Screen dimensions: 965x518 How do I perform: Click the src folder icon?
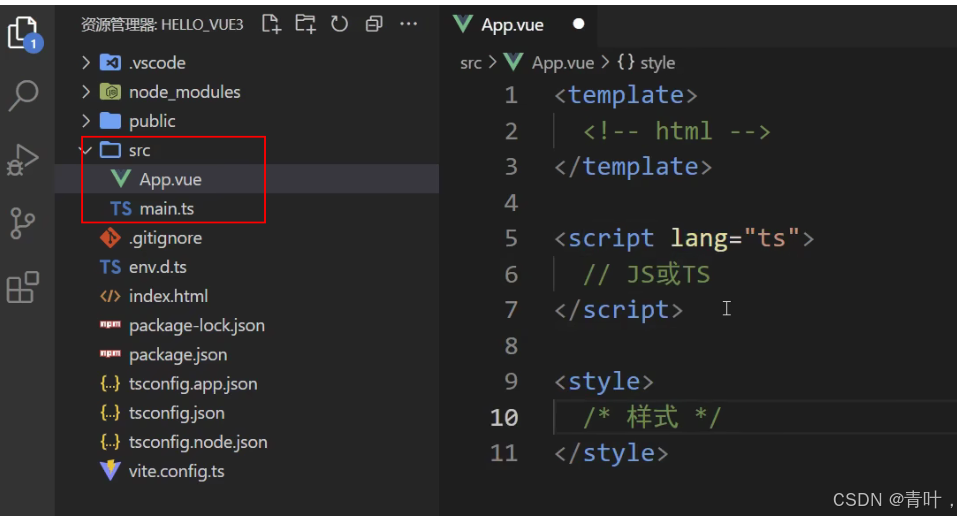(110, 149)
